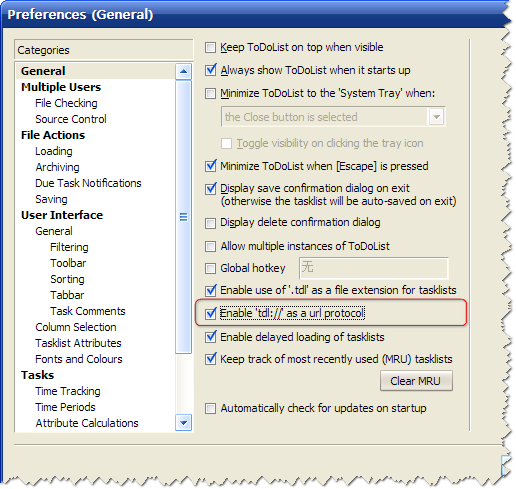This screenshot has height=489, width=516.
Task: Select the Tasks category
Action: tap(37, 375)
